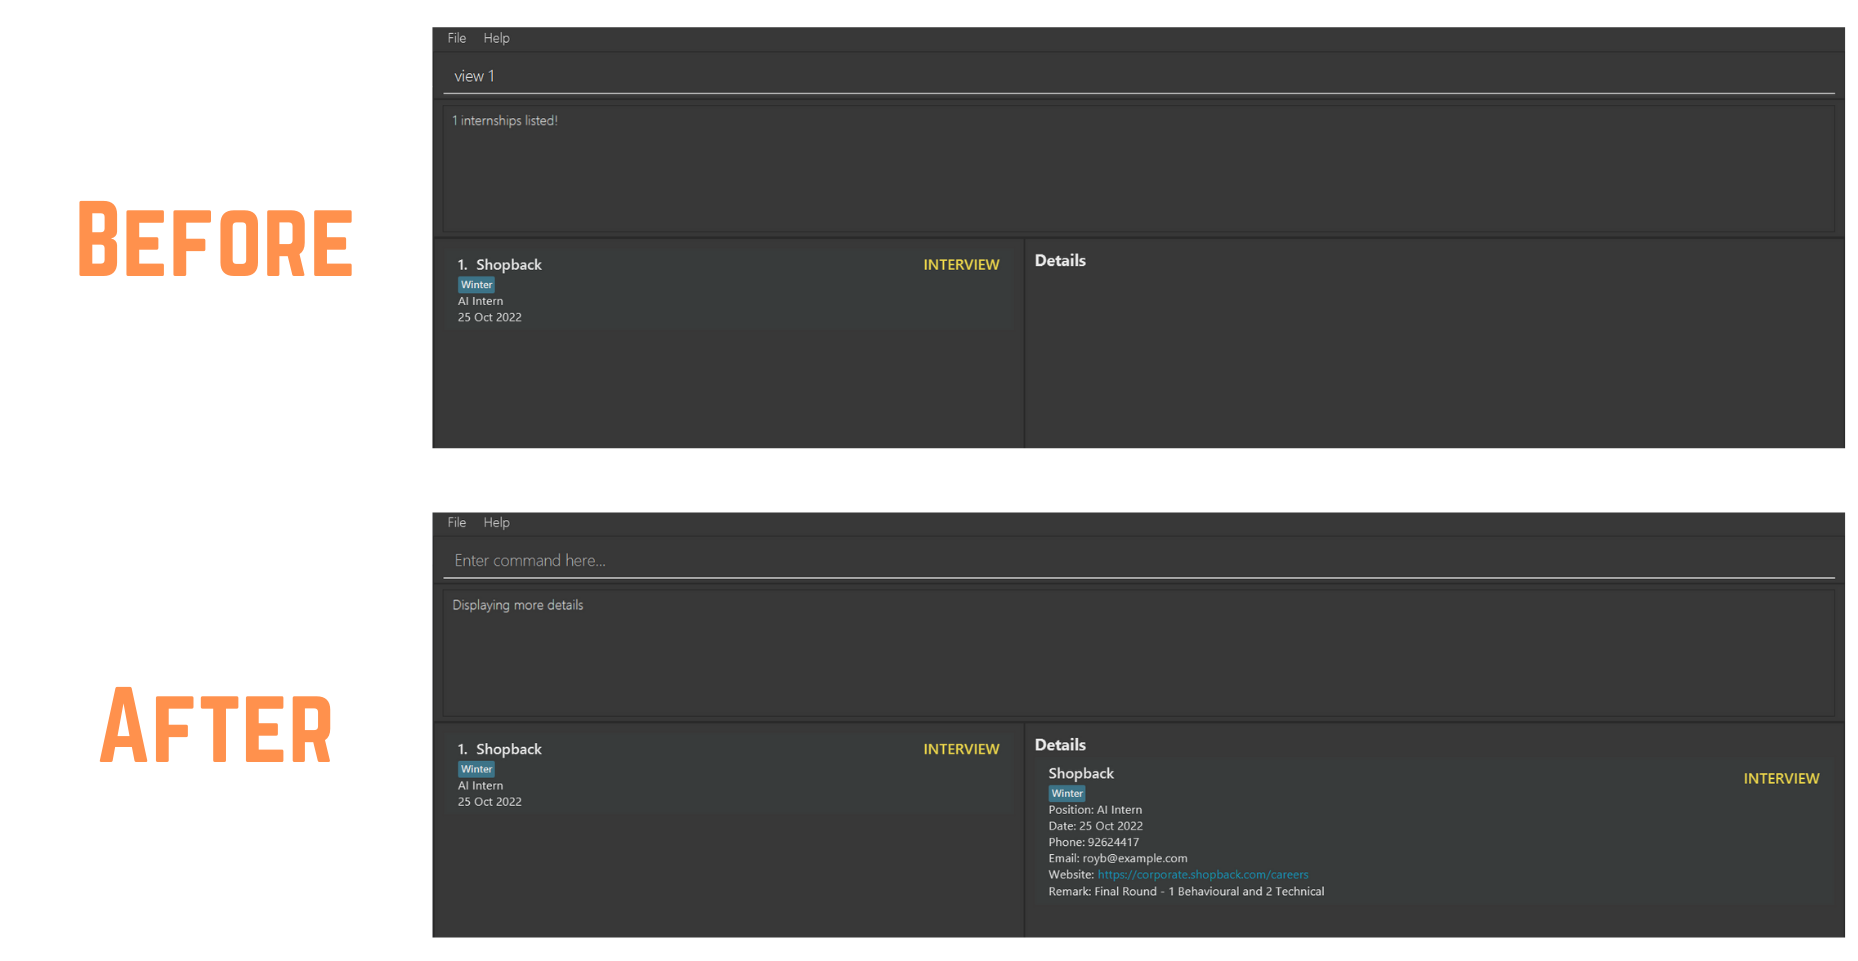Click 'AI Intern' in Before list card

[x=481, y=301]
